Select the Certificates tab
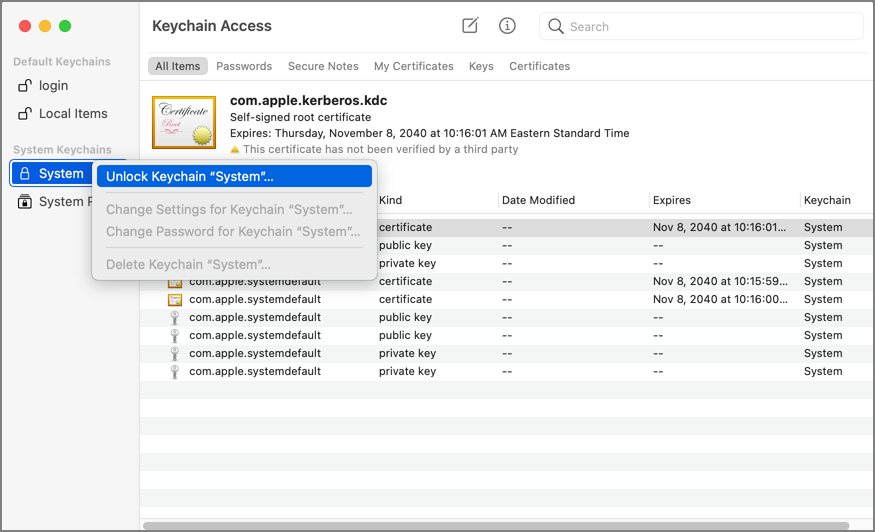875x532 pixels. (x=540, y=66)
